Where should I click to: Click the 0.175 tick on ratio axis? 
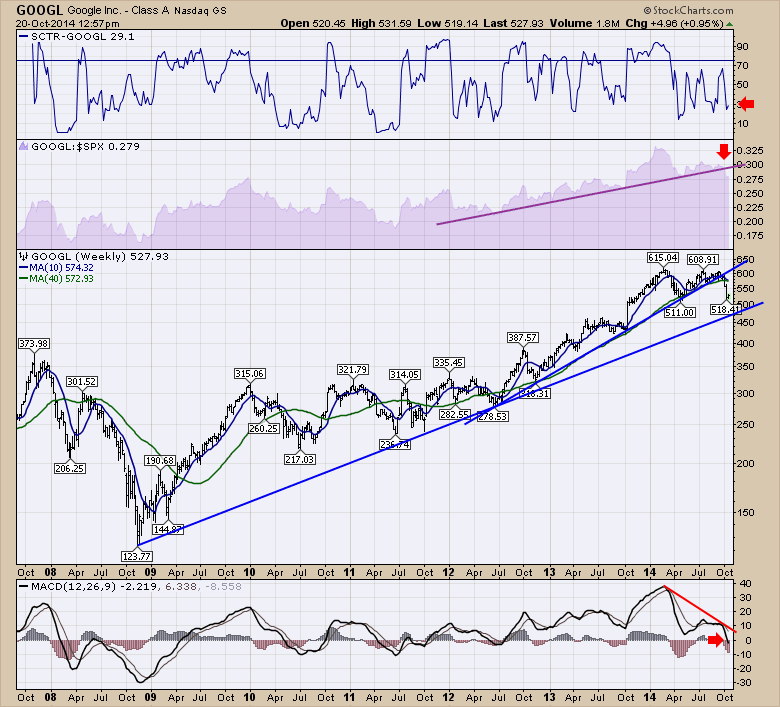(750, 236)
